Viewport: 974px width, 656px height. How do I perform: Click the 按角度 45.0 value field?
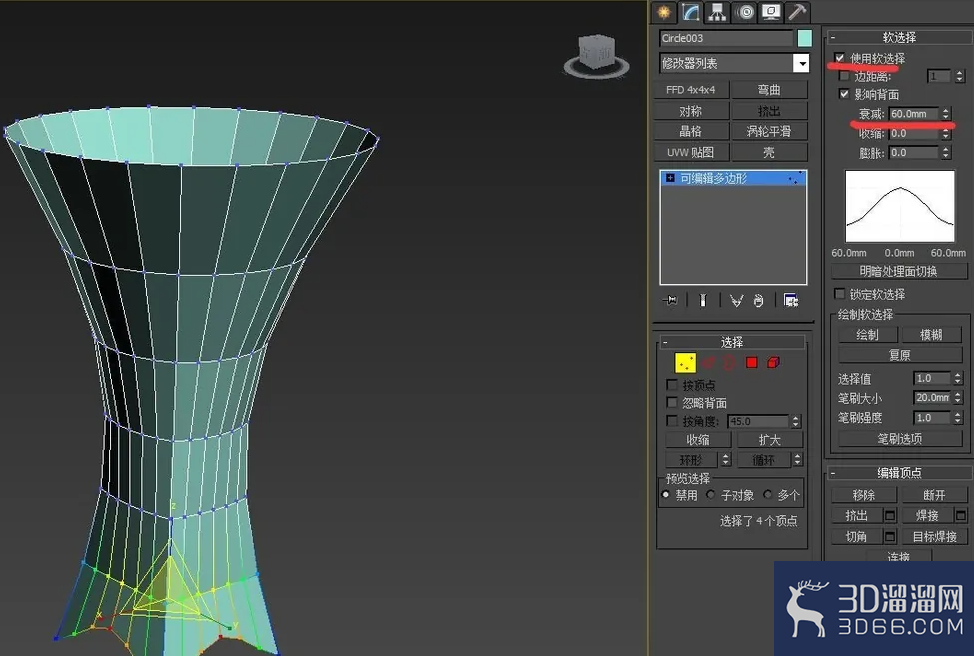point(758,421)
